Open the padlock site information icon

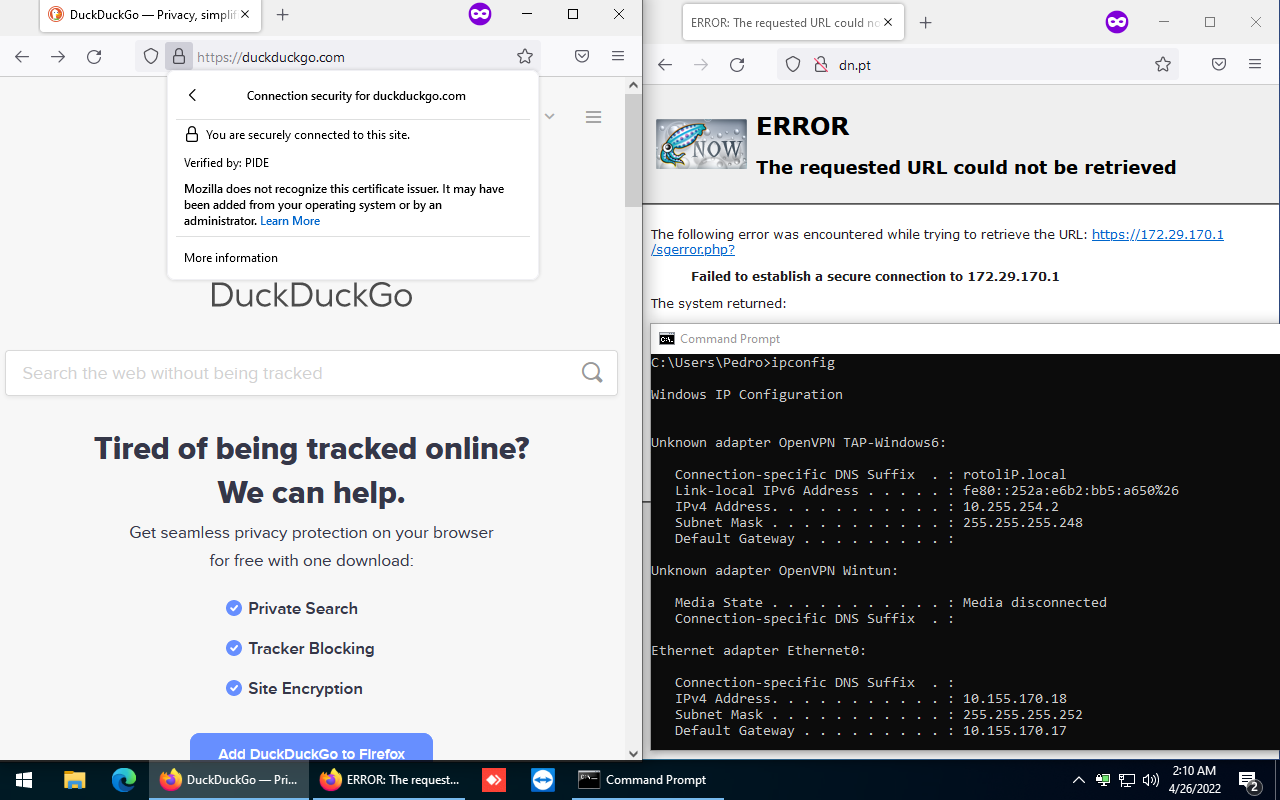tap(178, 56)
